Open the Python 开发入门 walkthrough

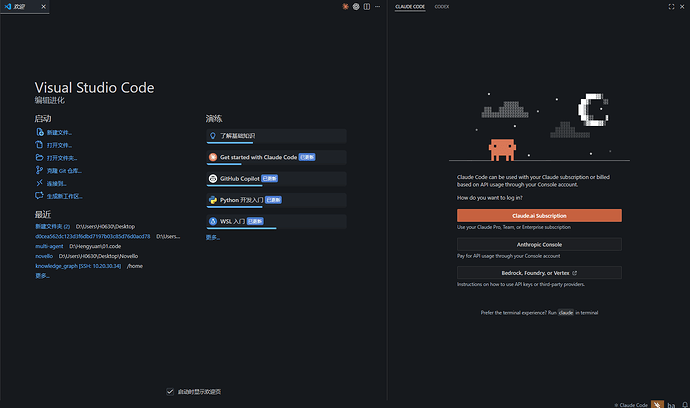(276, 200)
